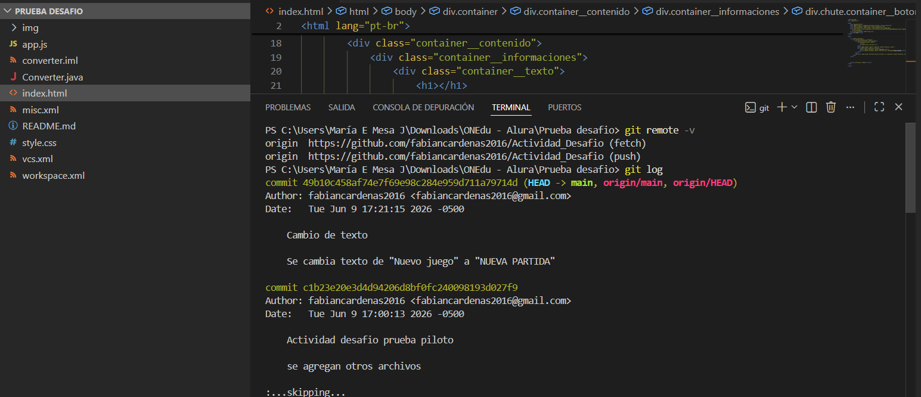Close the terminal panel
The width and height of the screenshot is (921, 397).
tap(898, 107)
